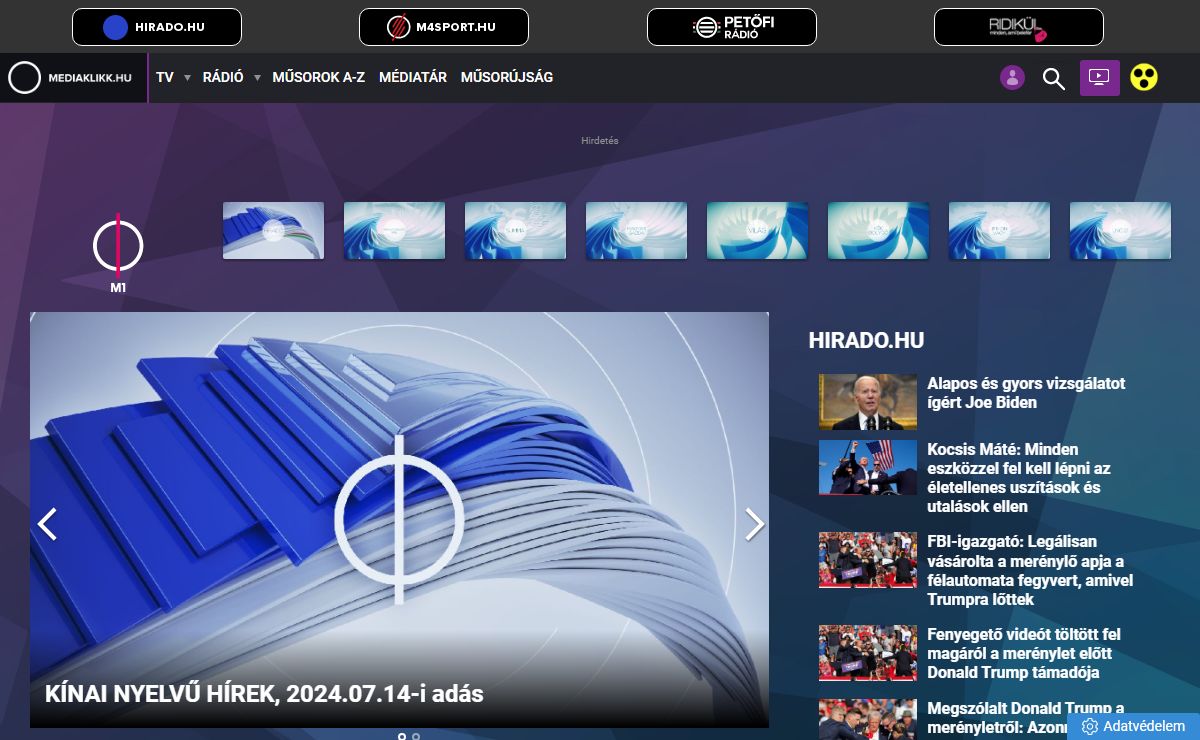The image size is (1200, 740).
Task: Click the search magnifier icon
Action: pyautogui.click(x=1054, y=79)
